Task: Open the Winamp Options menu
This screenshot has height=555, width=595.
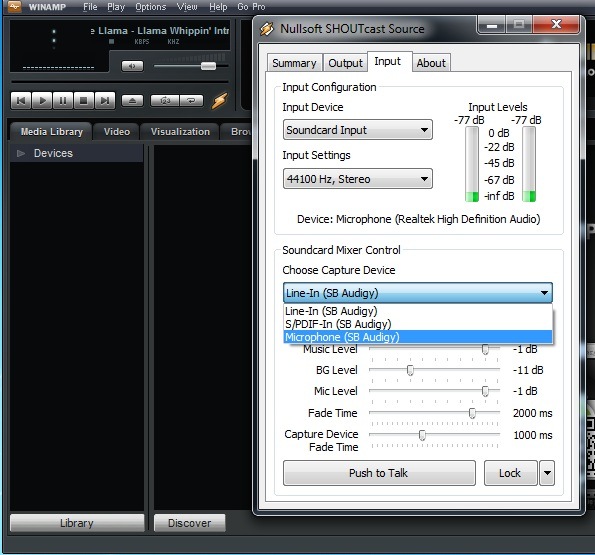Action: coord(151,7)
